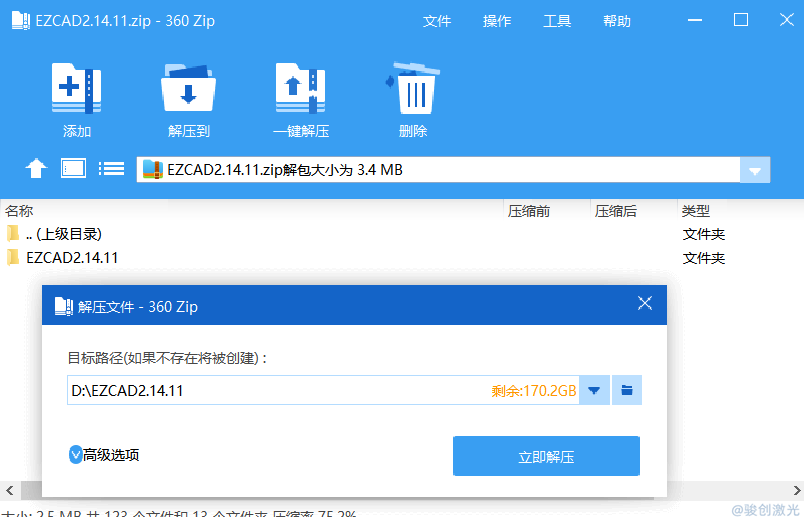Sort by the 压缩前 column header

(x=529, y=211)
